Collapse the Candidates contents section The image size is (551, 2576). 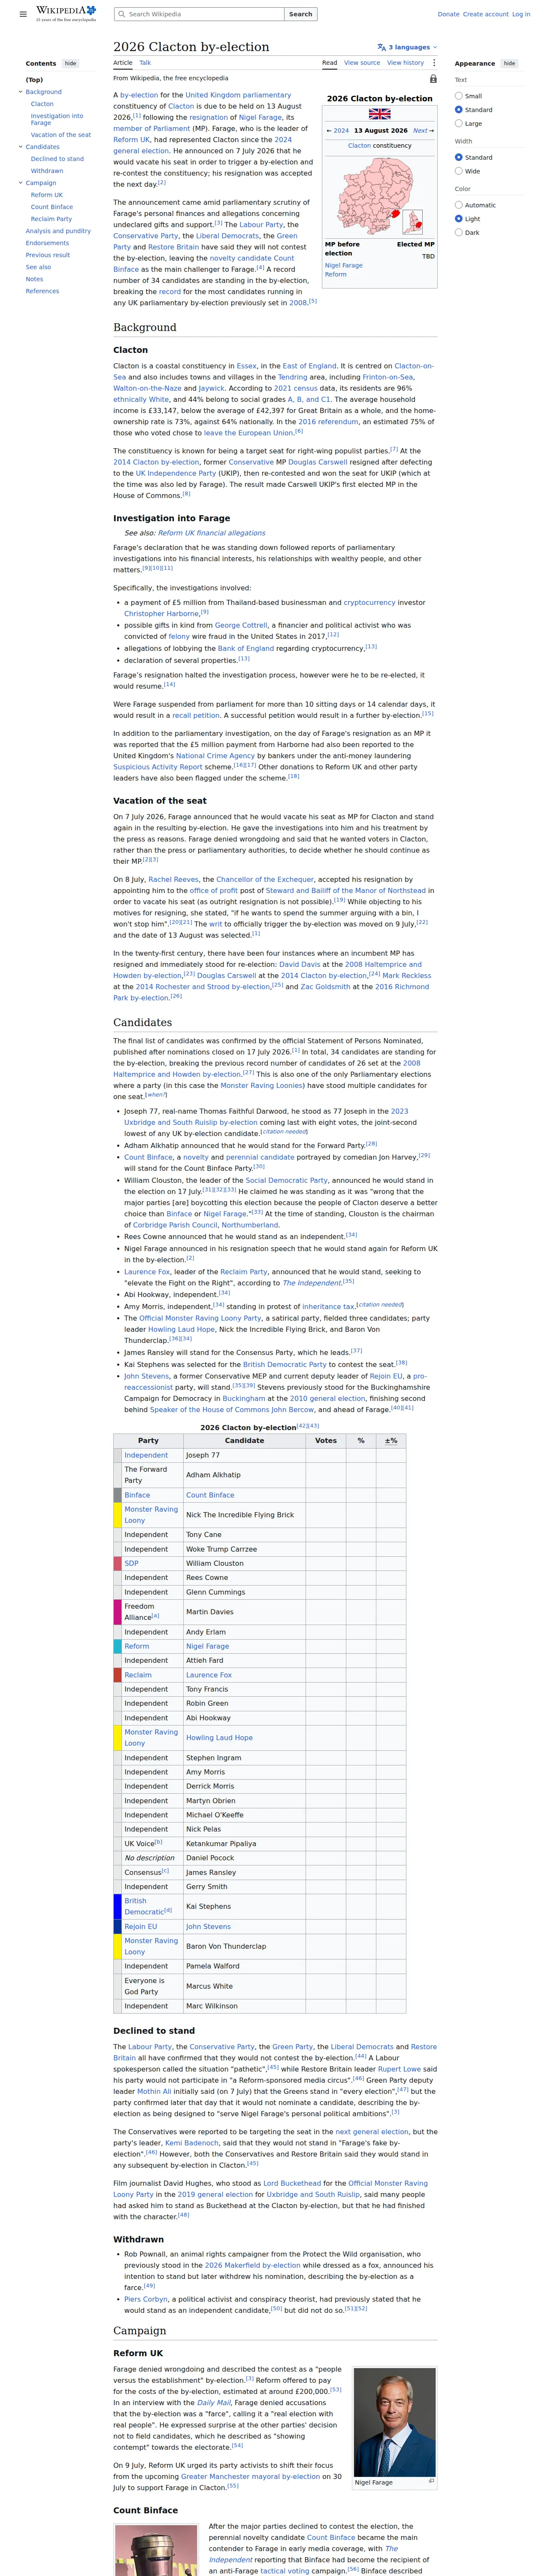(x=20, y=147)
